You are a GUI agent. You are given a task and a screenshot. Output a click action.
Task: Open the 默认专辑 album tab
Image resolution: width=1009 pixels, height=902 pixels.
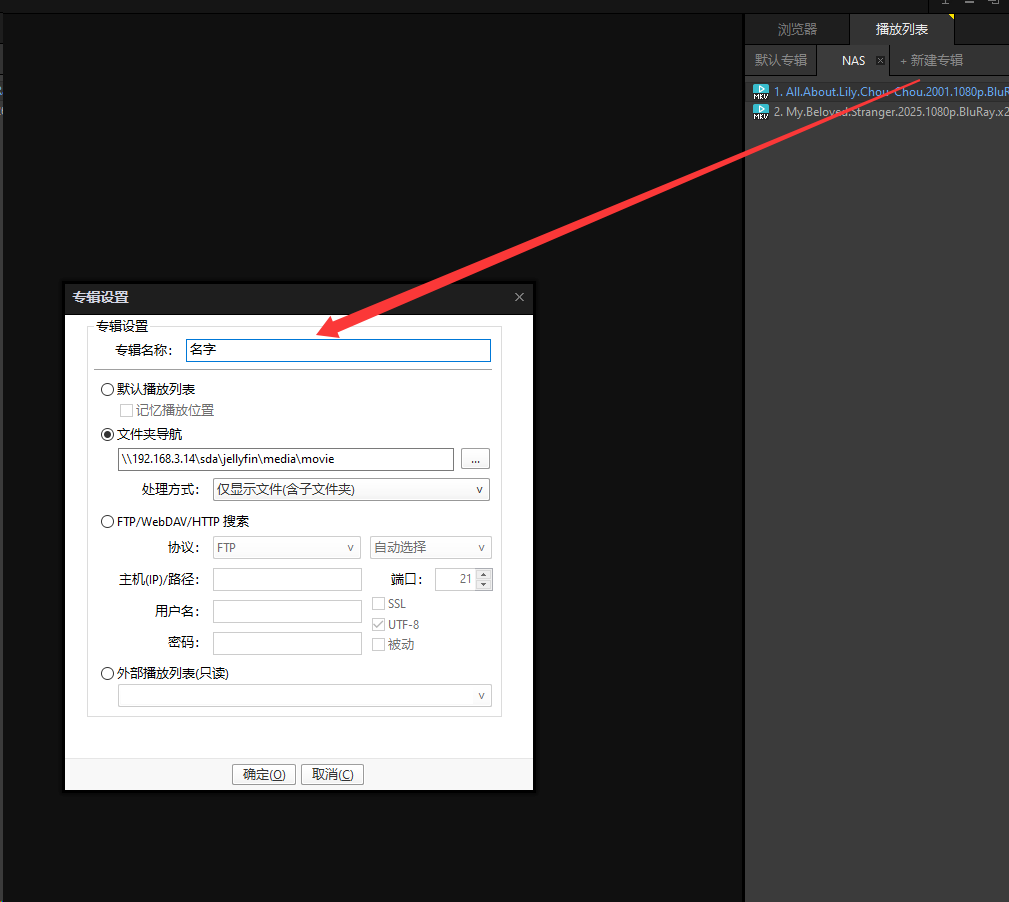[781, 60]
